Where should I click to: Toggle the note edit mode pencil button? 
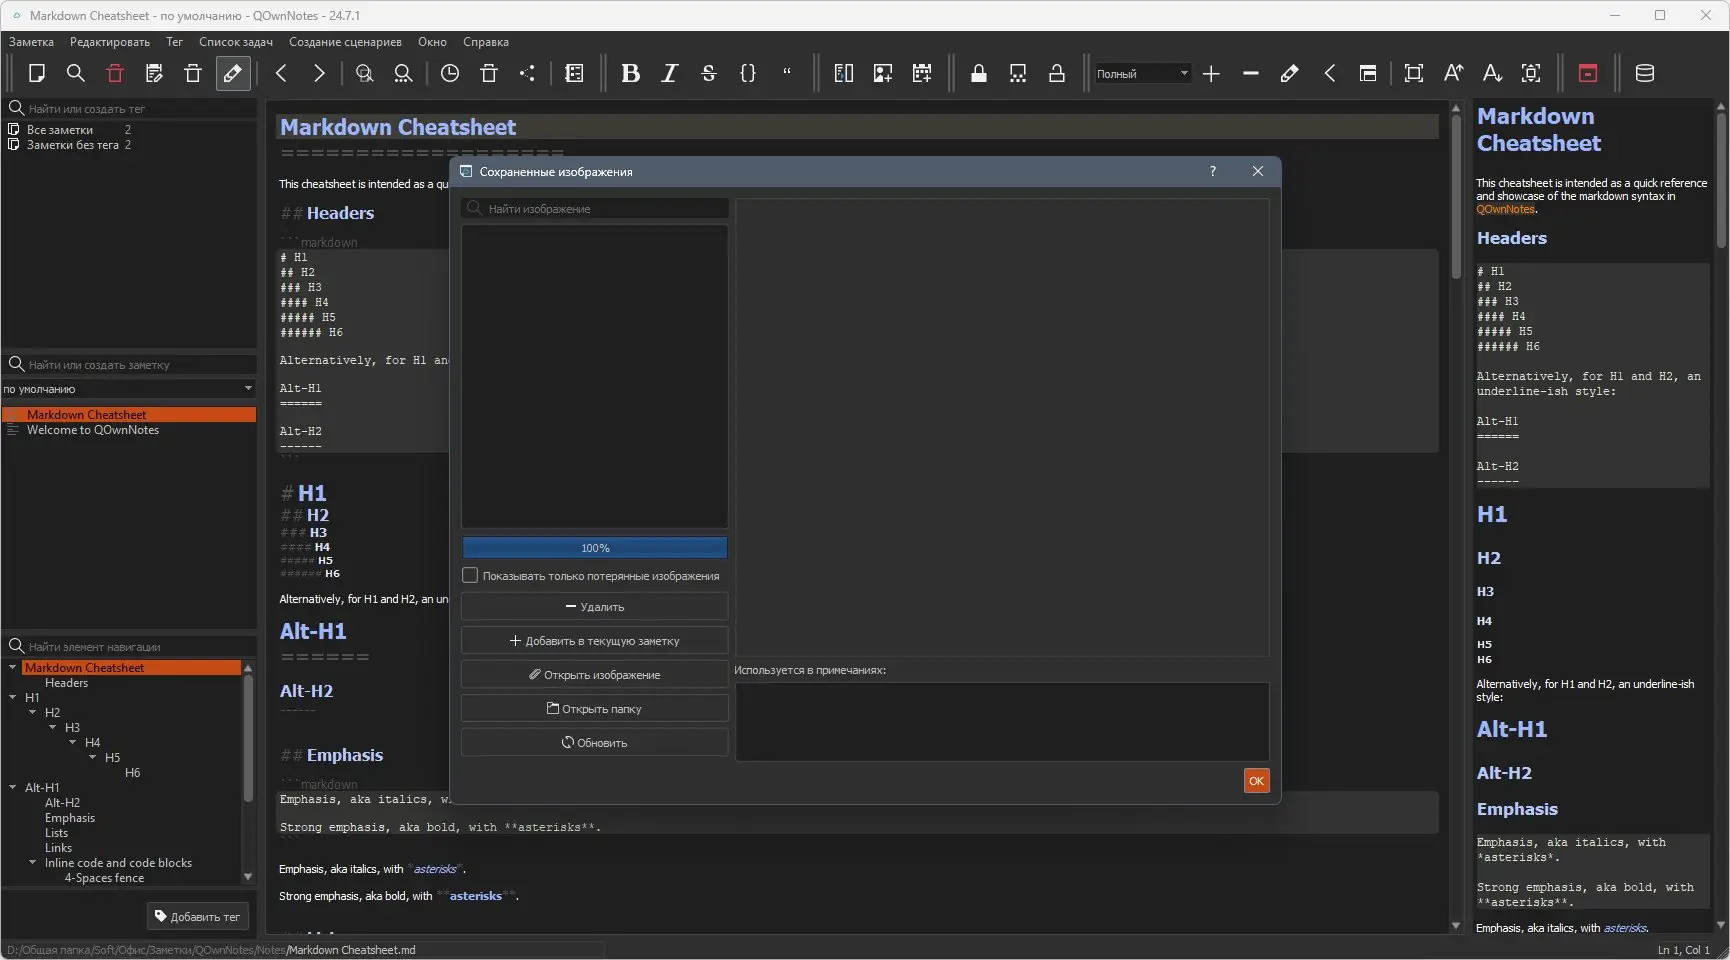click(232, 73)
